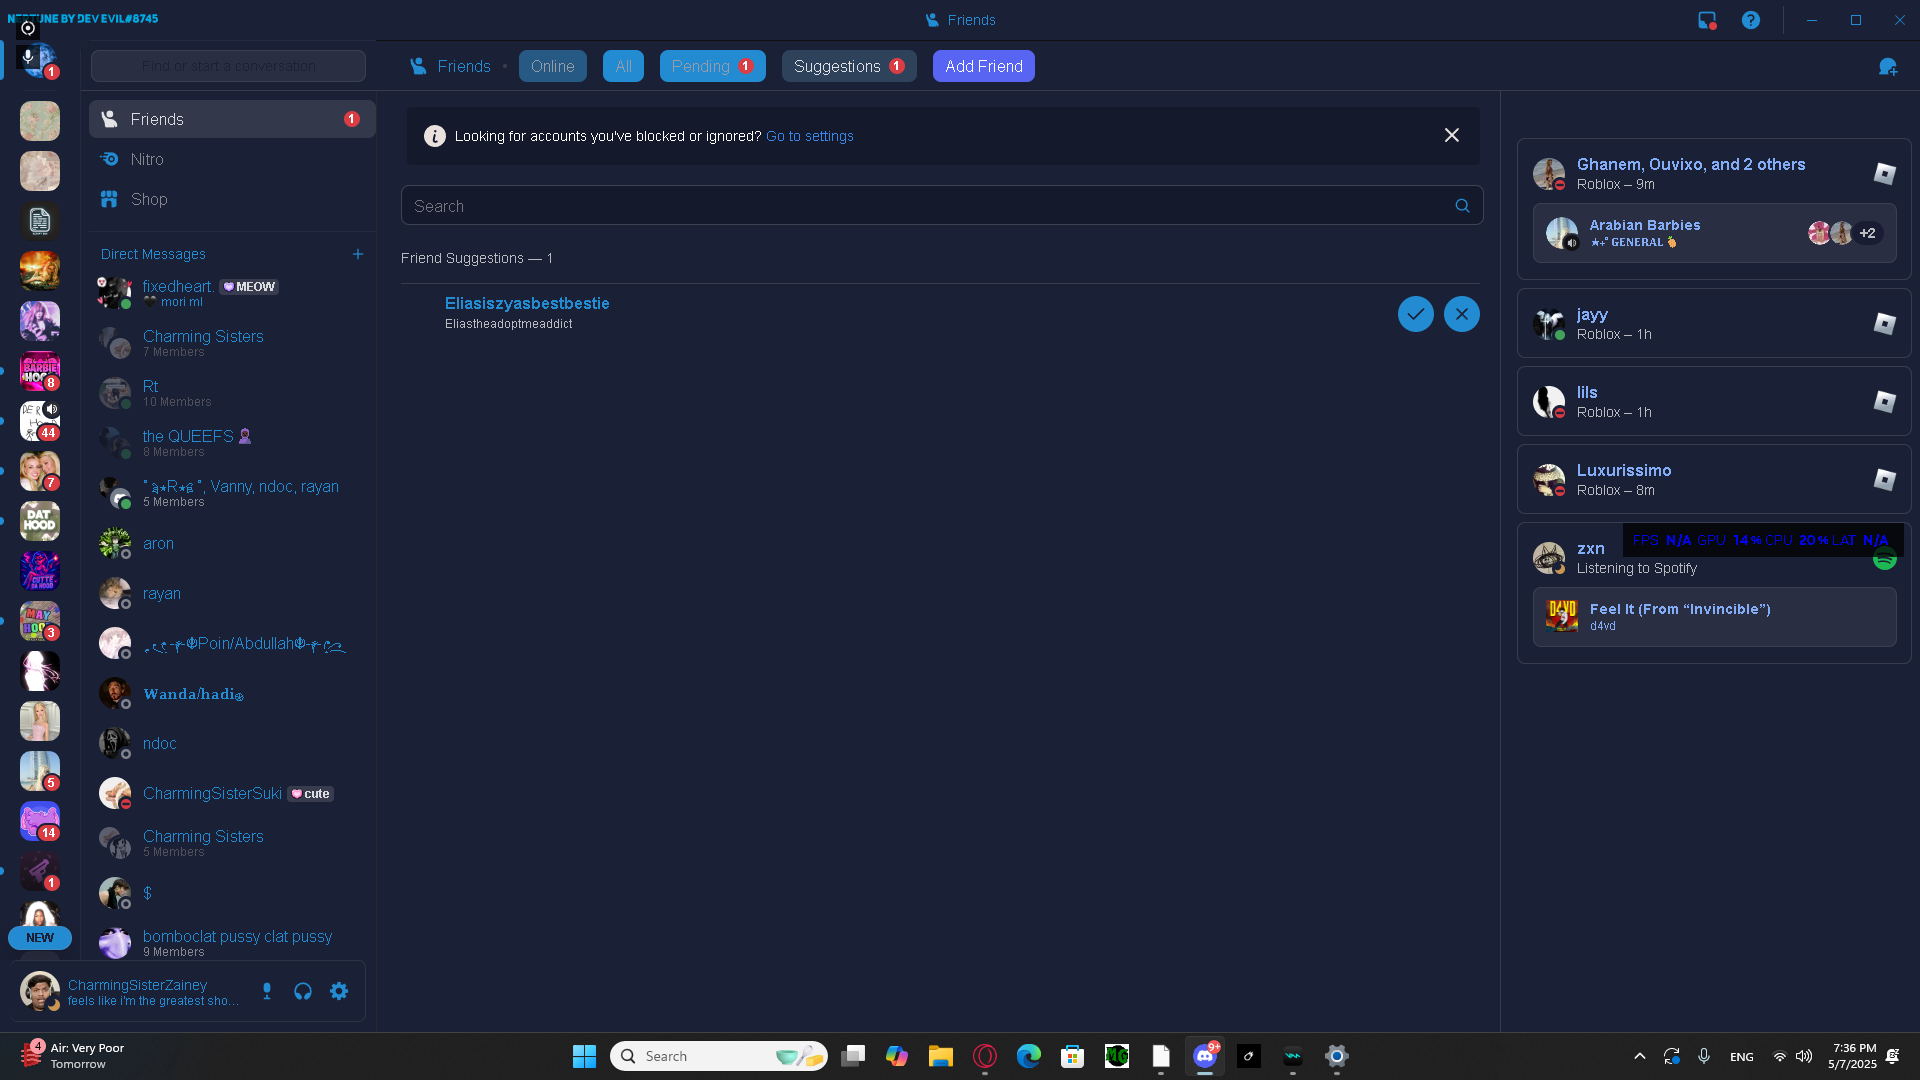The width and height of the screenshot is (1920, 1080).
Task: Open User Settings gear icon
Action: tap(339, 991)
